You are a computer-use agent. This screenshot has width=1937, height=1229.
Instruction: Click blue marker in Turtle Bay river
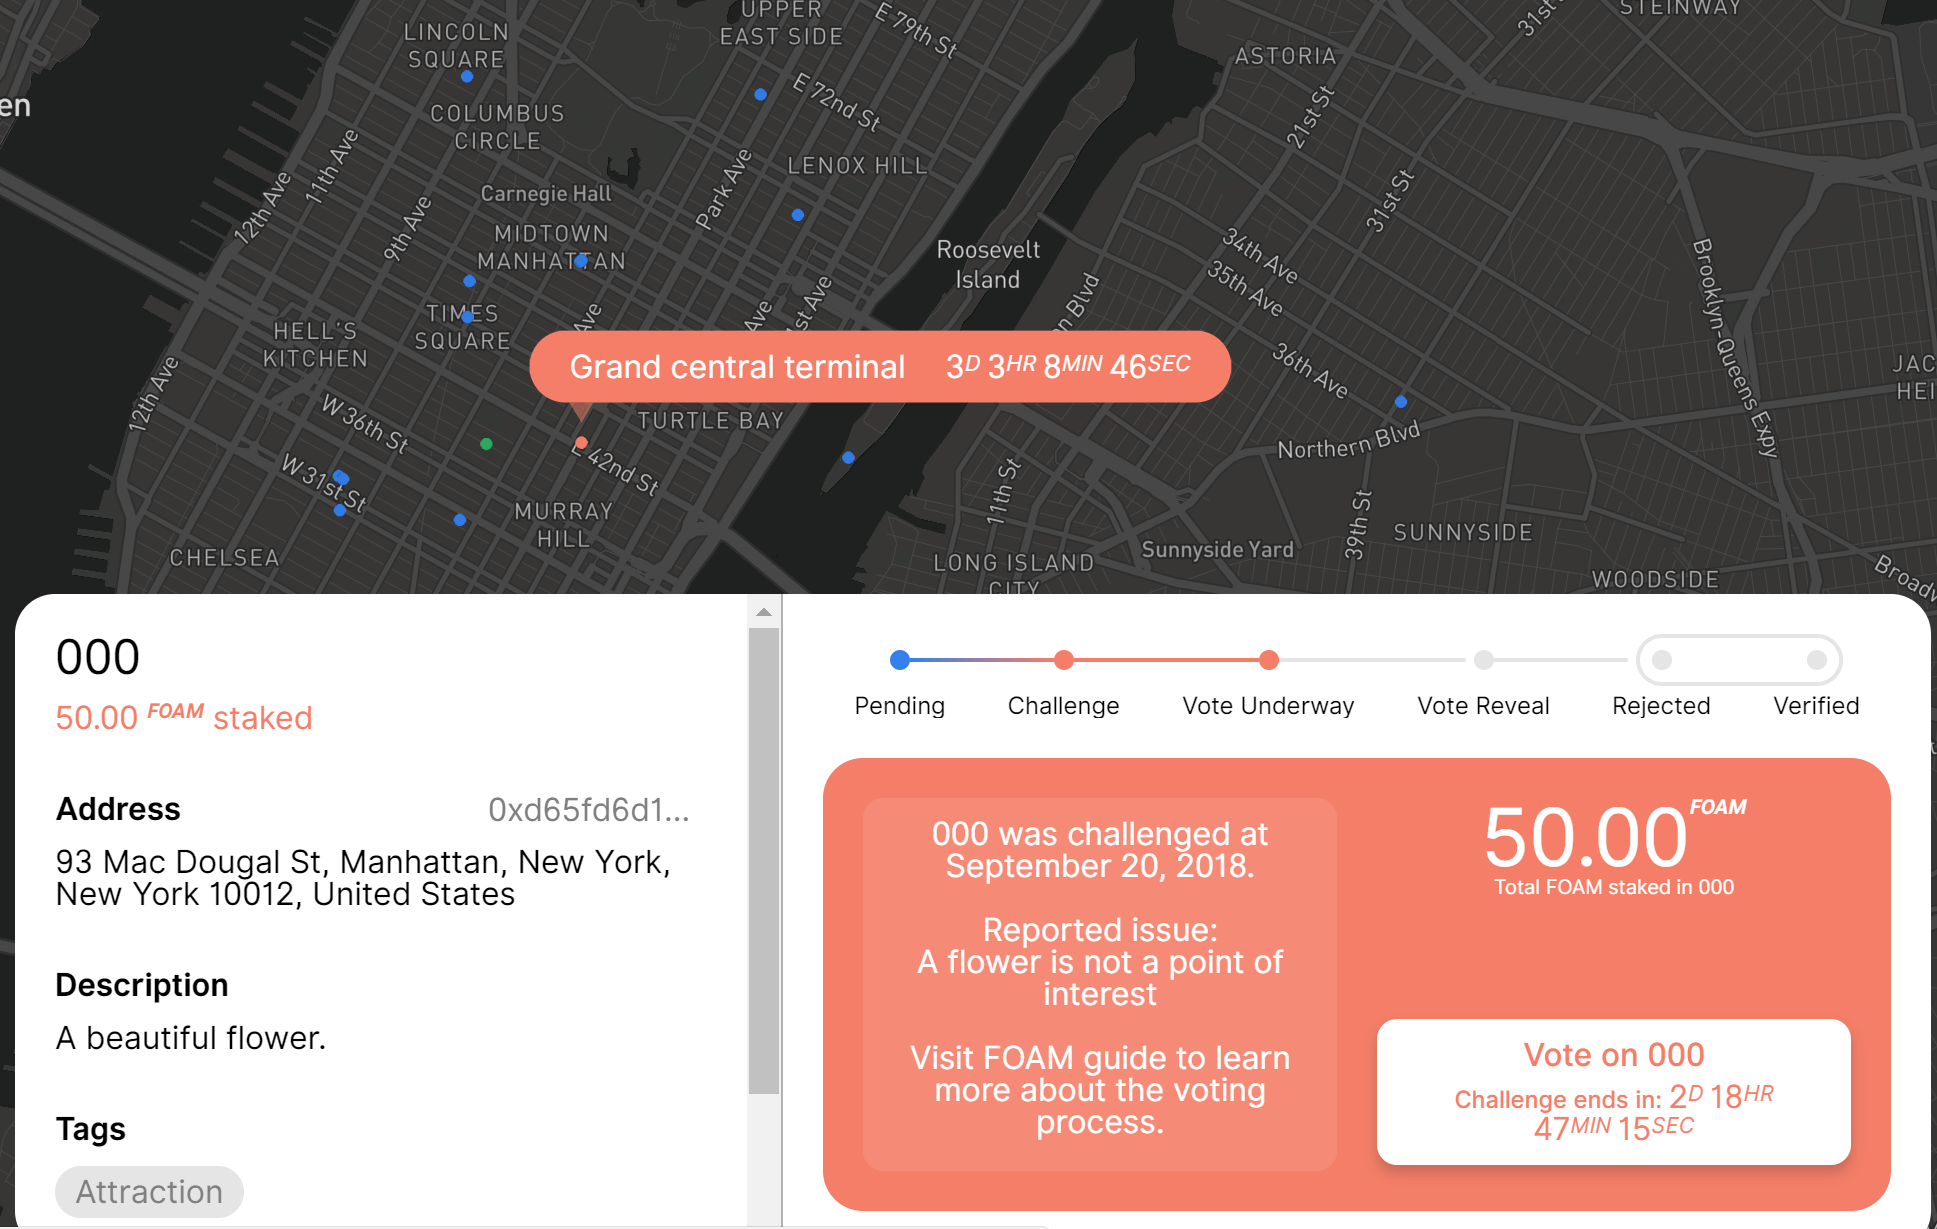pos(848,457)
